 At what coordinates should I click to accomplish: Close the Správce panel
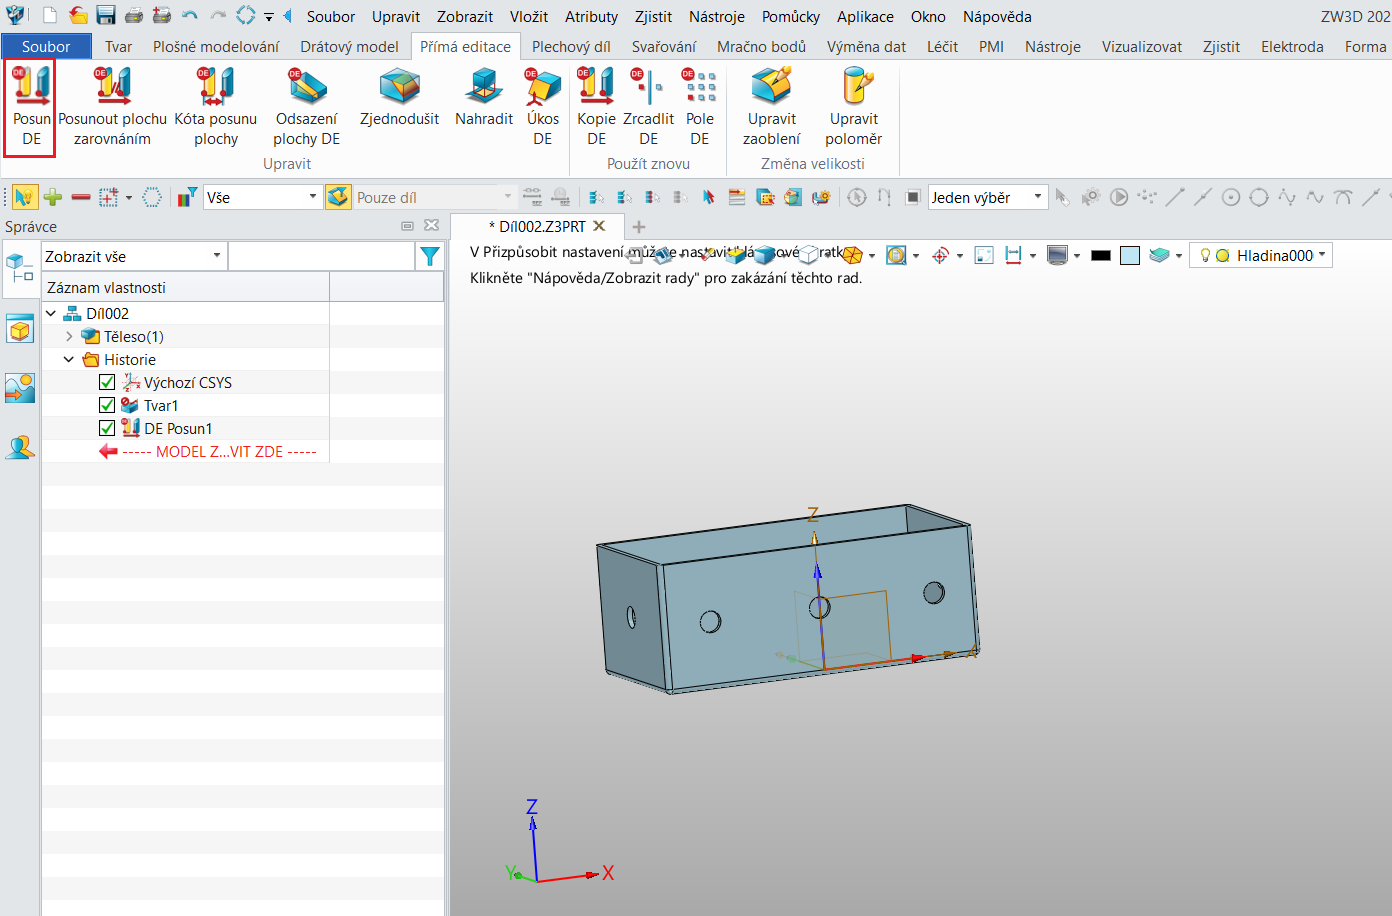431,225
